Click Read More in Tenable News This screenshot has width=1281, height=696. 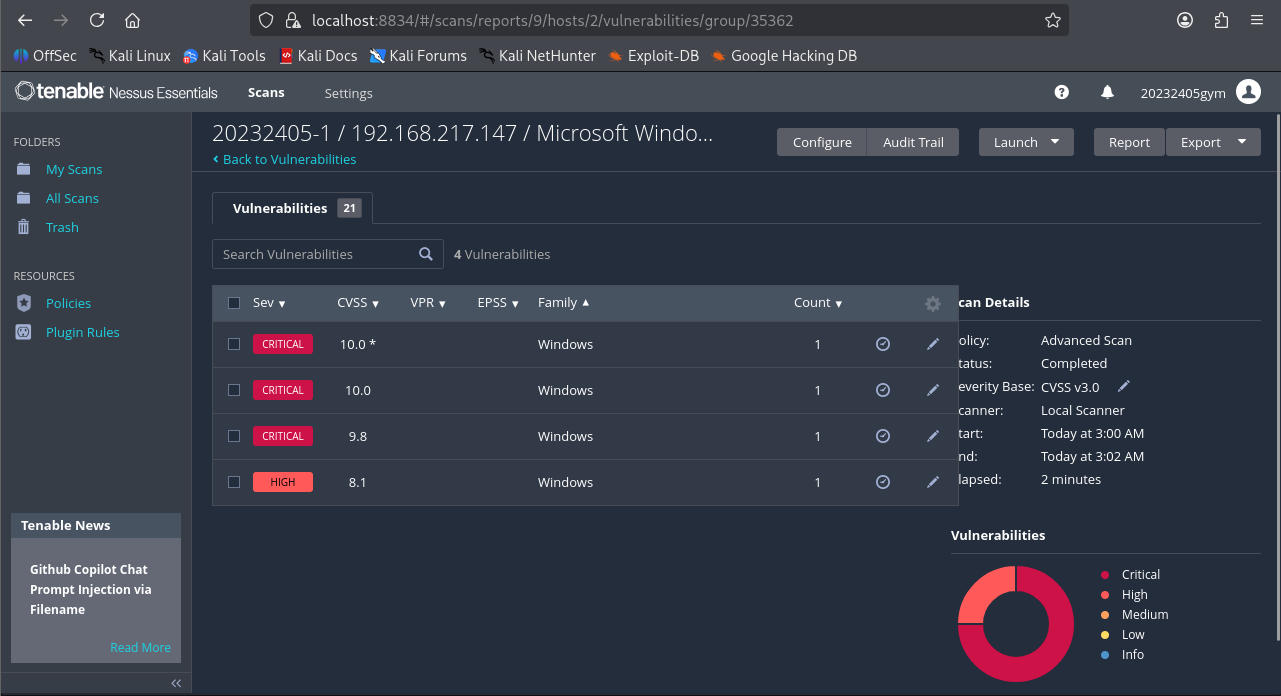[x=140, y=647]
